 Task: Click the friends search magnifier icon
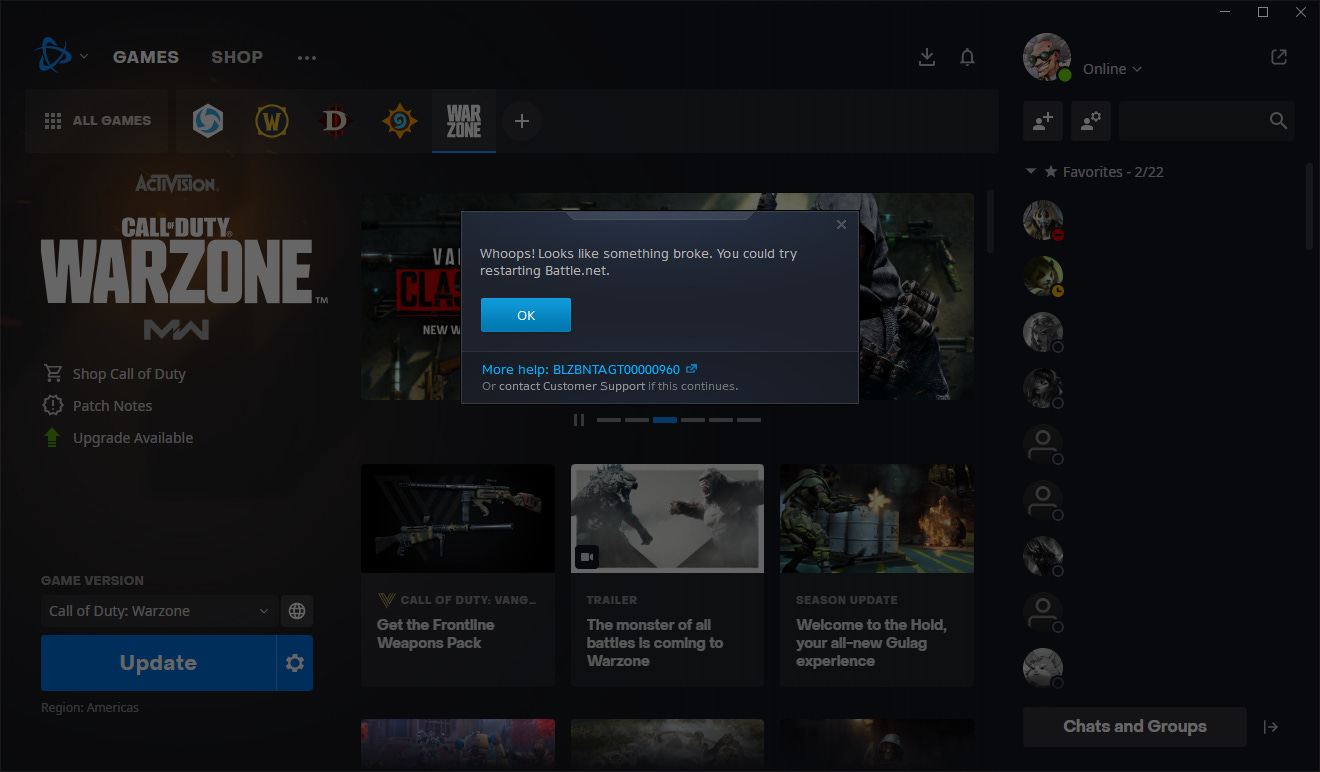1277,121
